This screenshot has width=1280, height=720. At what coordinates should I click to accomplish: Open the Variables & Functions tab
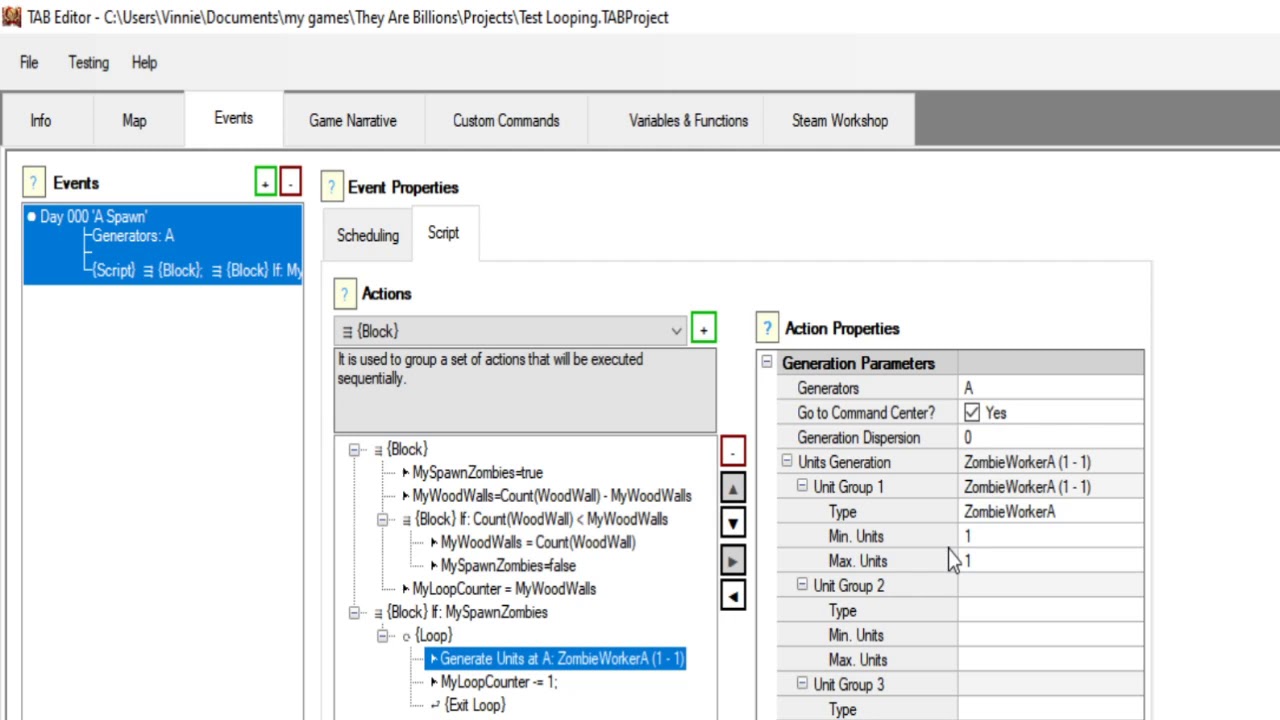[688, 120]
